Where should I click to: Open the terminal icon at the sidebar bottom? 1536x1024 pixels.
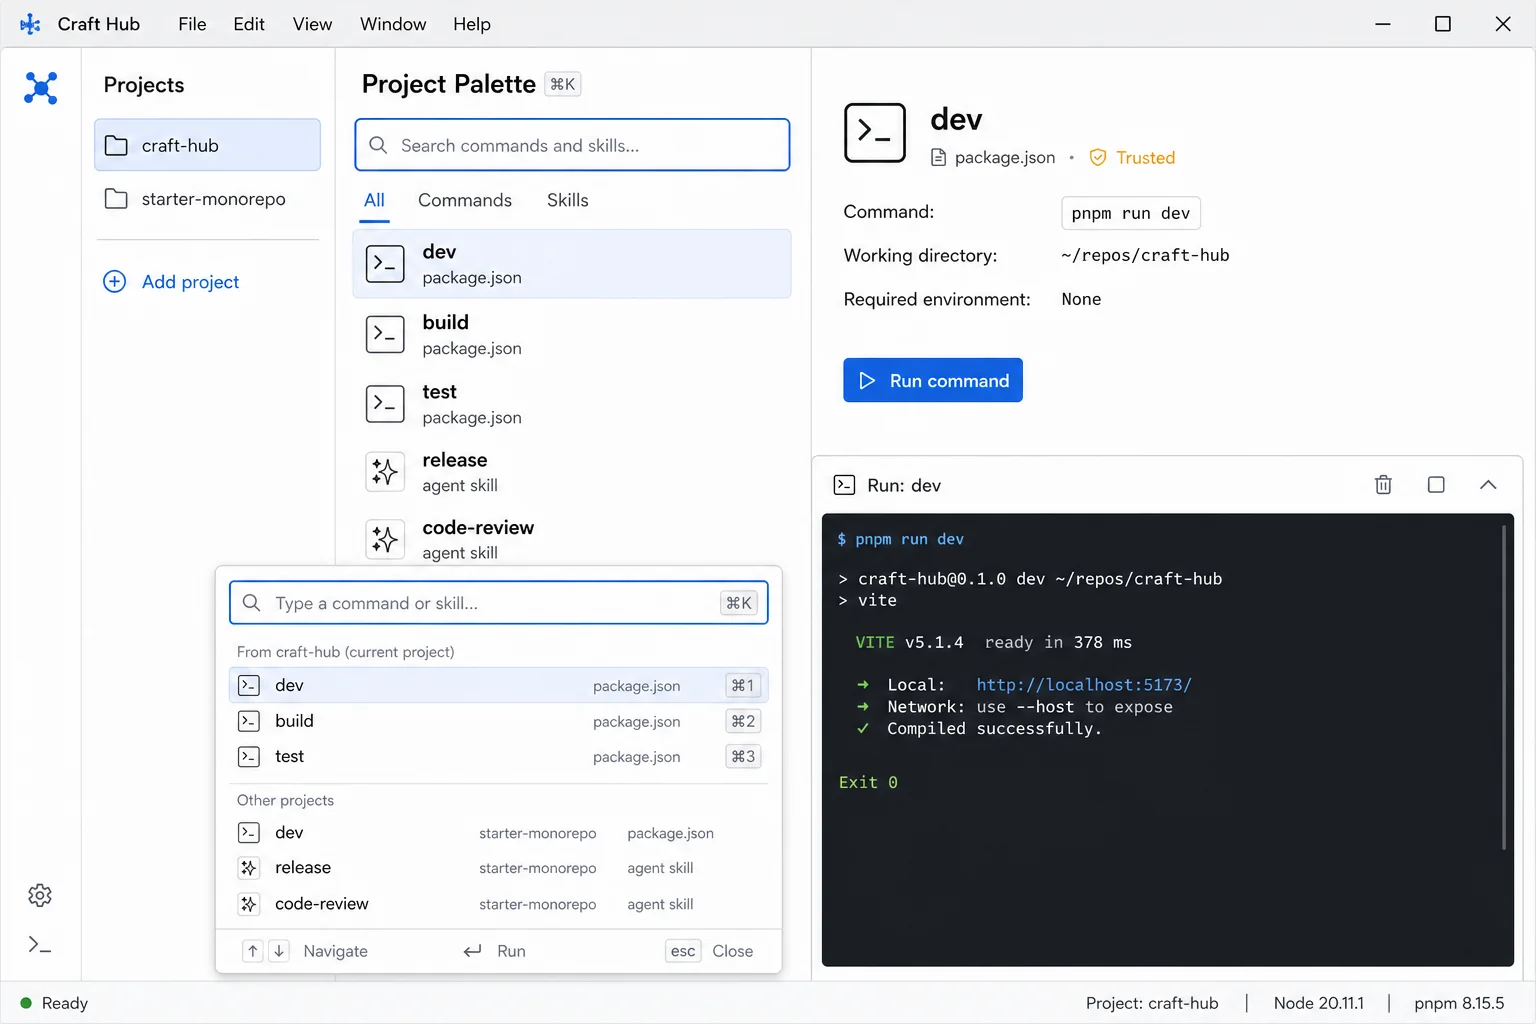coord(40,945)
